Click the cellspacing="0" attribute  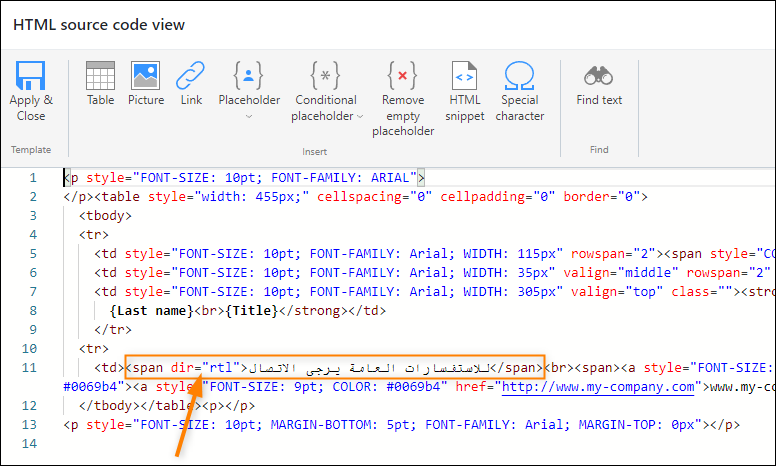(x=375, y=197)
